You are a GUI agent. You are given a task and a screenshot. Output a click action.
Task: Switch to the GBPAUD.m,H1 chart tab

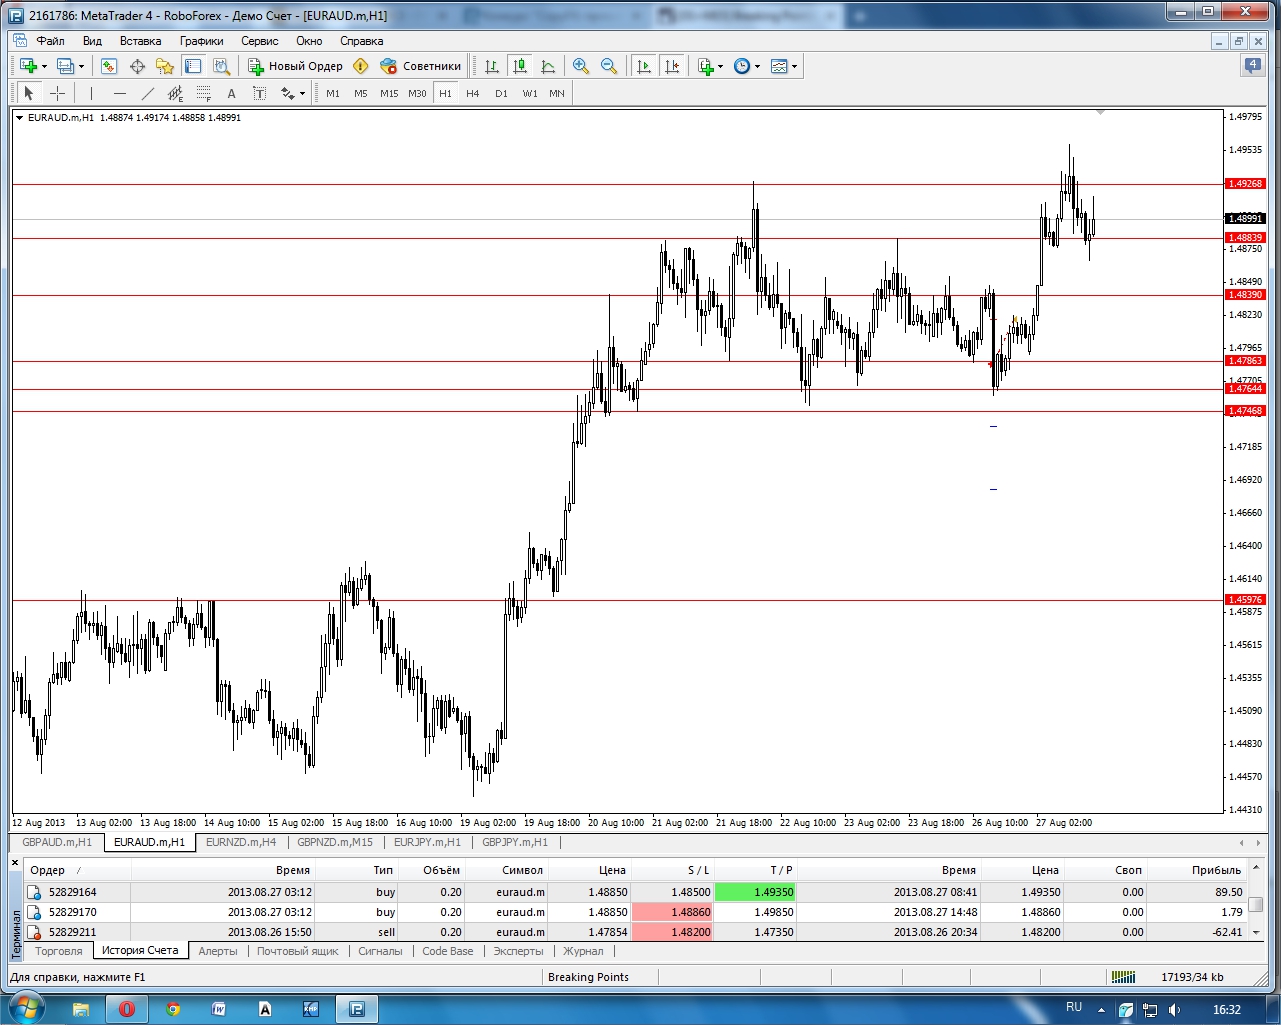[x=57, y=842]
